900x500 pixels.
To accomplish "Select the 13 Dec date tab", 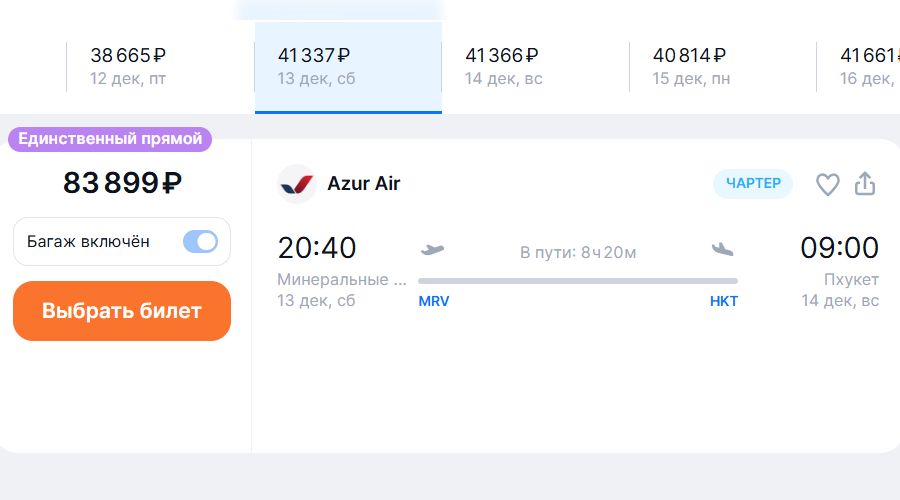I will coord(348,66).
